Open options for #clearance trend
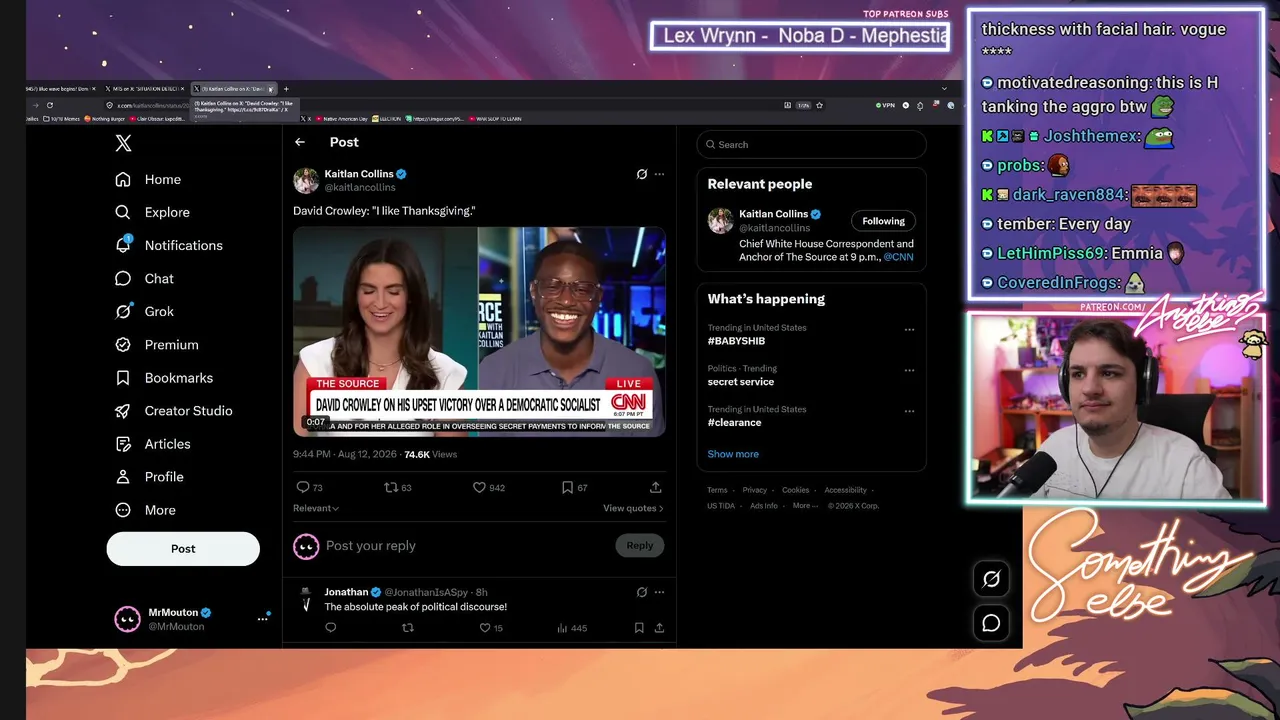This screenshot has height=720, width=1280. [909, 411]
